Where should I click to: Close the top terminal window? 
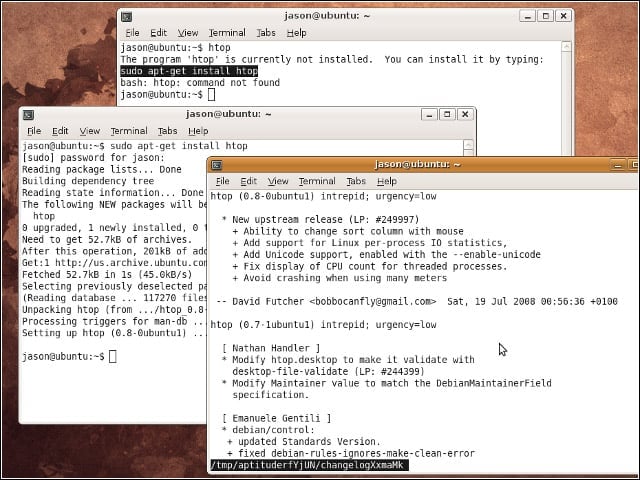pyautogui.click(x=564, y=16)
